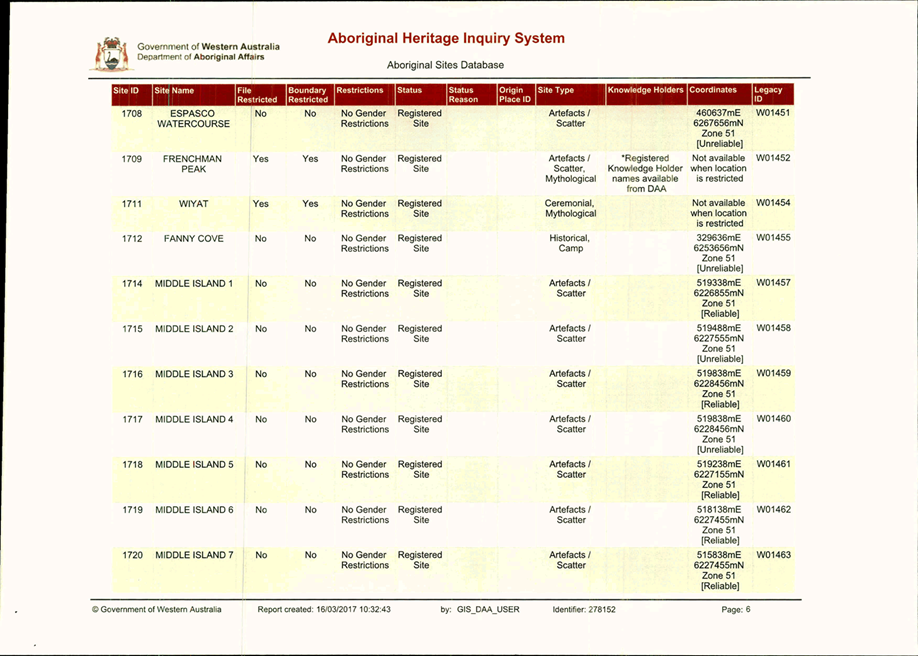Select 'Ceremonial, Mythological' site type for Wiyat
Screen dimensions: 918x656
click(570, 209)
